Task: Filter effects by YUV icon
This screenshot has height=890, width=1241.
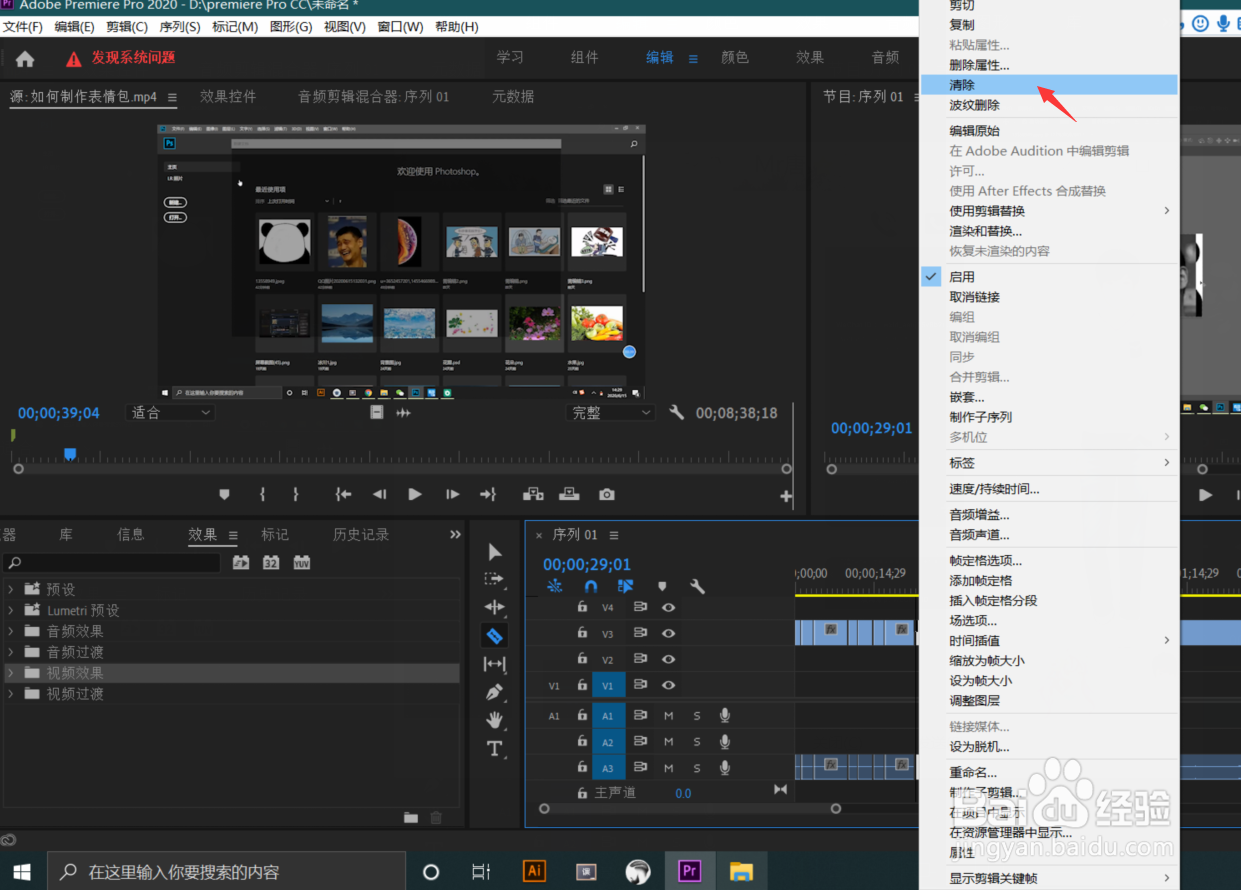Action: [x=301, y=563]
